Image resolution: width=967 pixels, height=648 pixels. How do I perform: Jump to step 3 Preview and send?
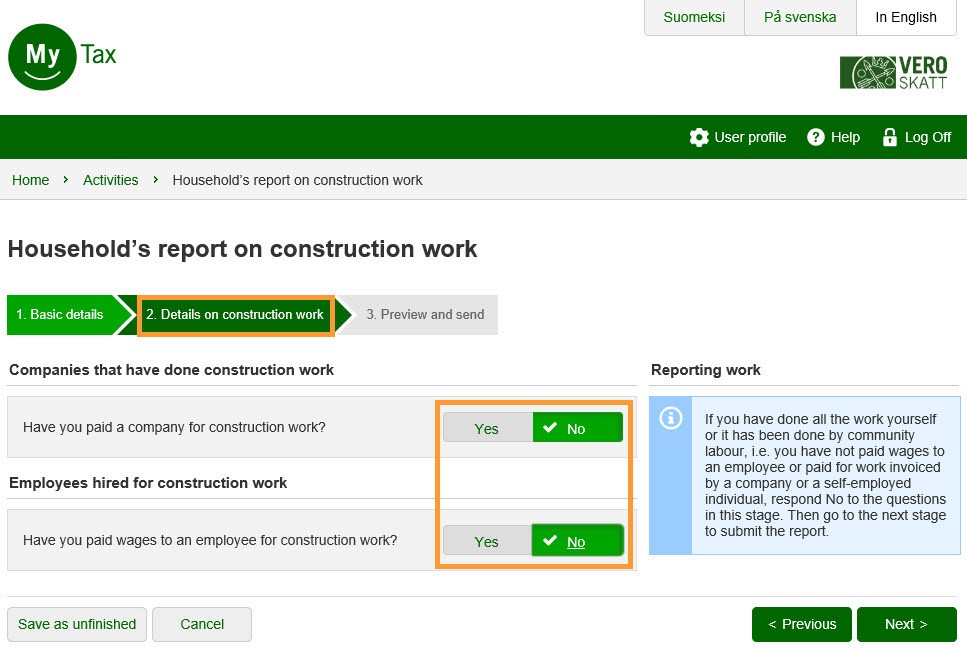click(x=424, y=314)
